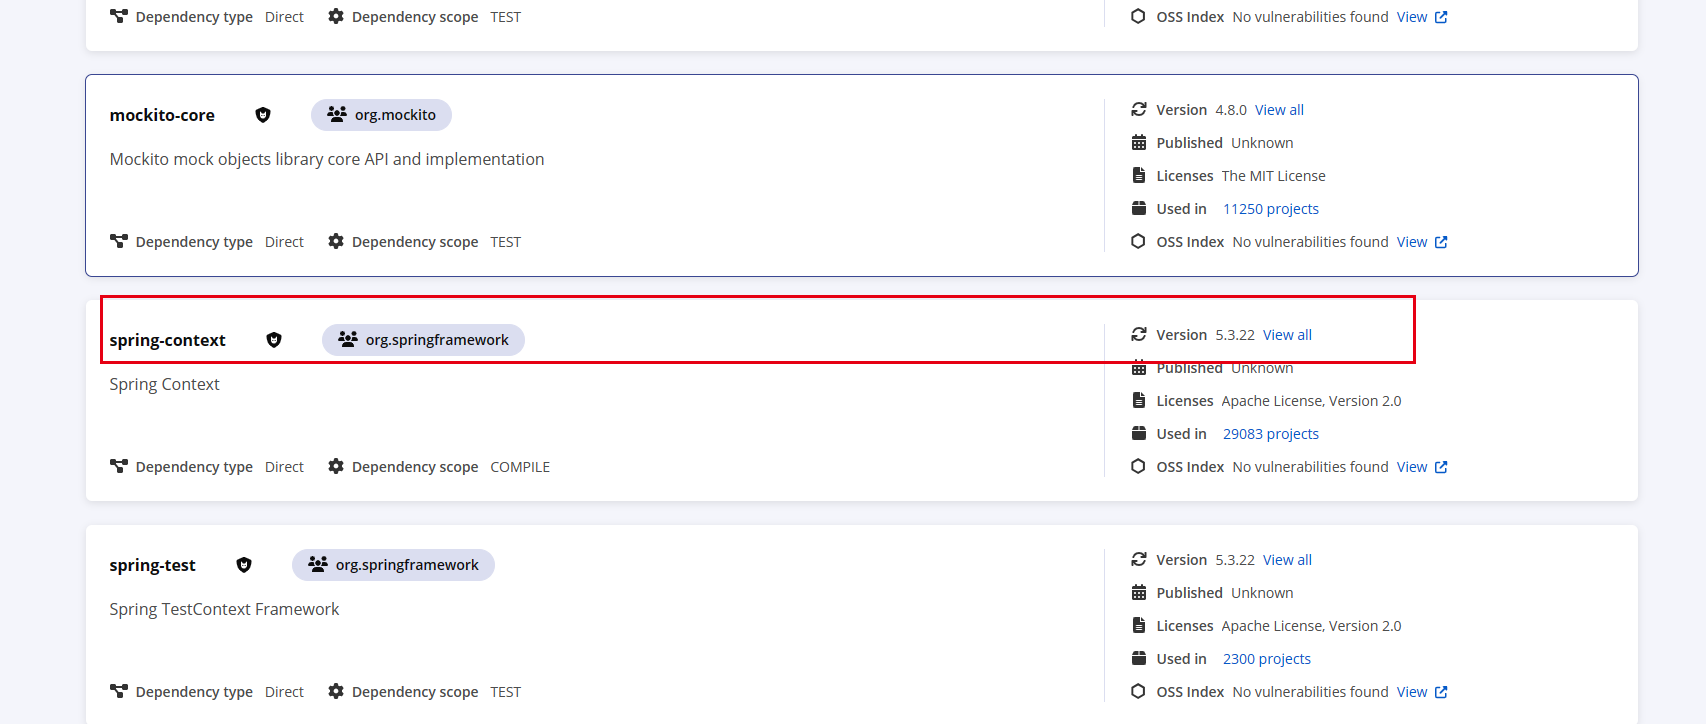Click the version refresh icon for mockito-core
The height and width of the screenshot is (724, 1706).
click(1138, 109)
